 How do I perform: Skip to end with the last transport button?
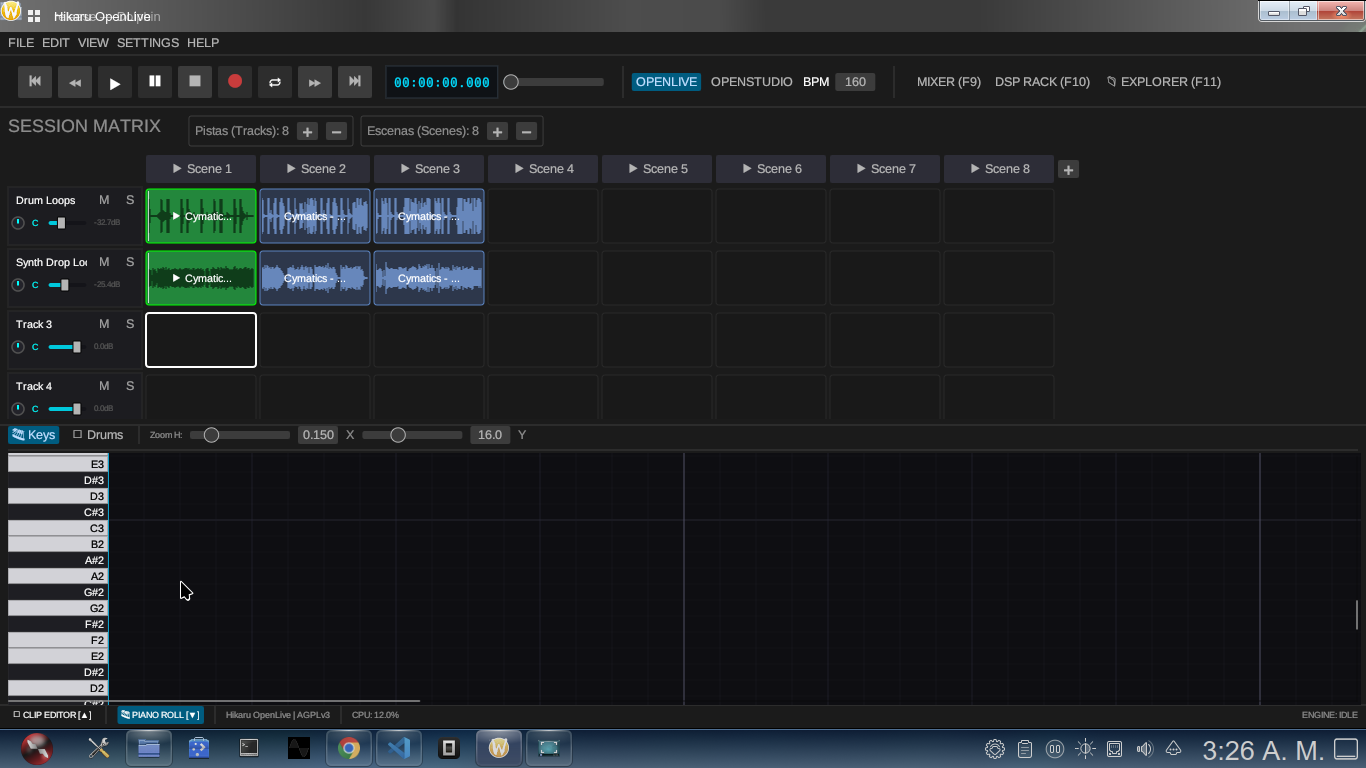tap(355, 82)
